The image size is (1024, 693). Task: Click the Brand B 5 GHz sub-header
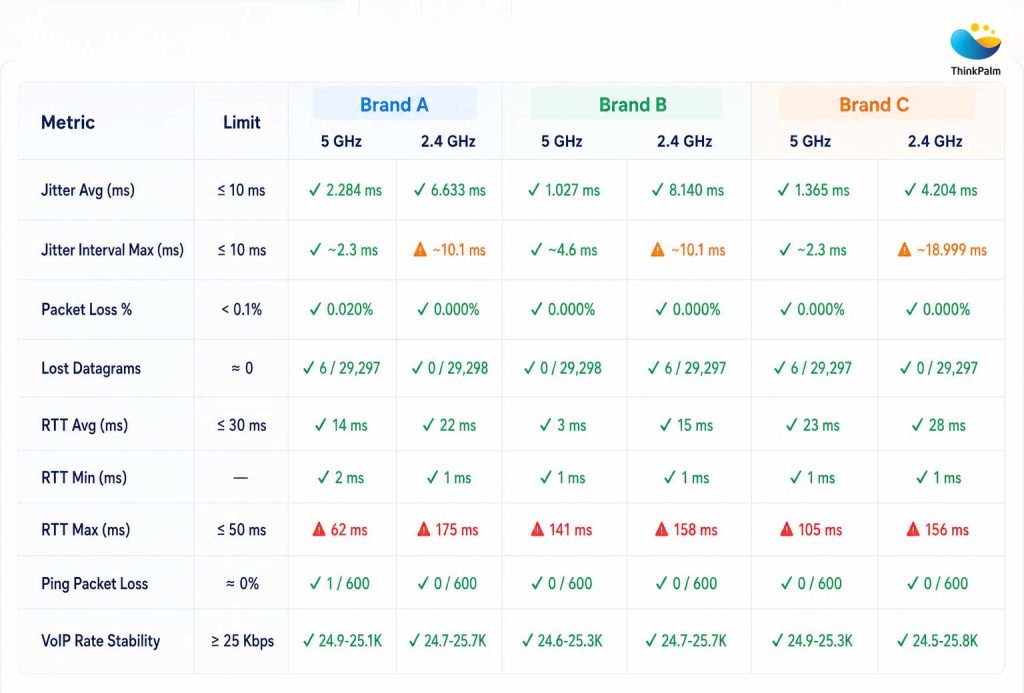(x=562, y=141)
